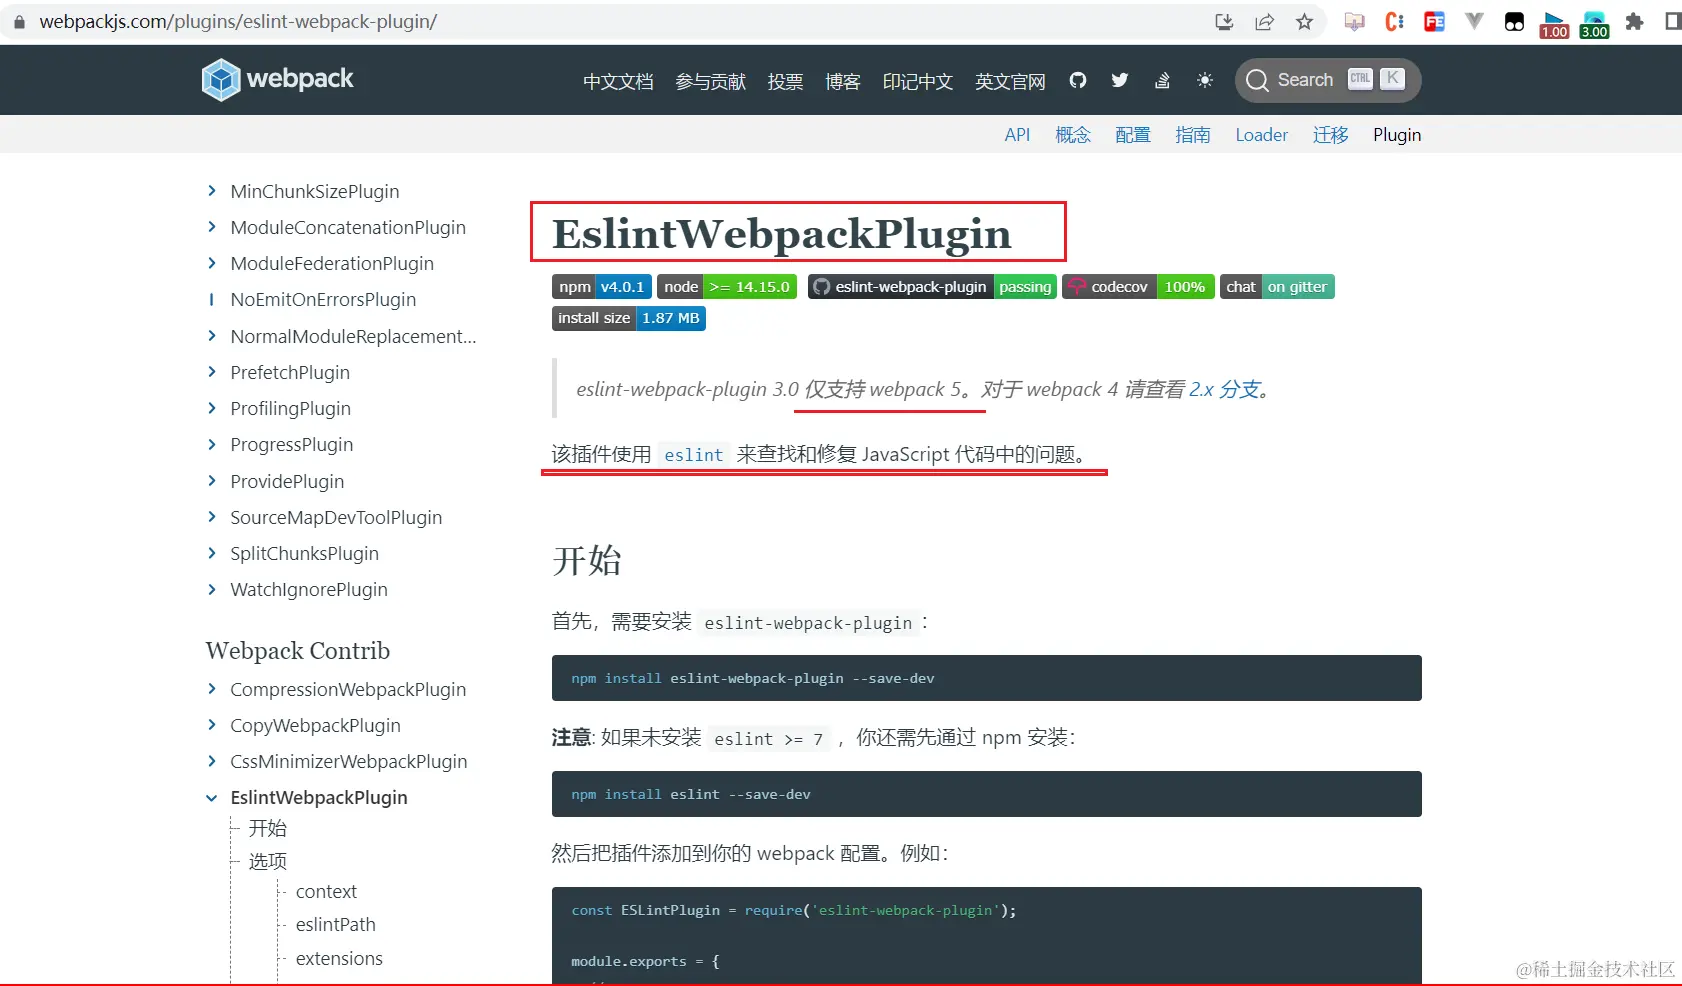Click the share page icon in address bar

tap(1264, 22)
